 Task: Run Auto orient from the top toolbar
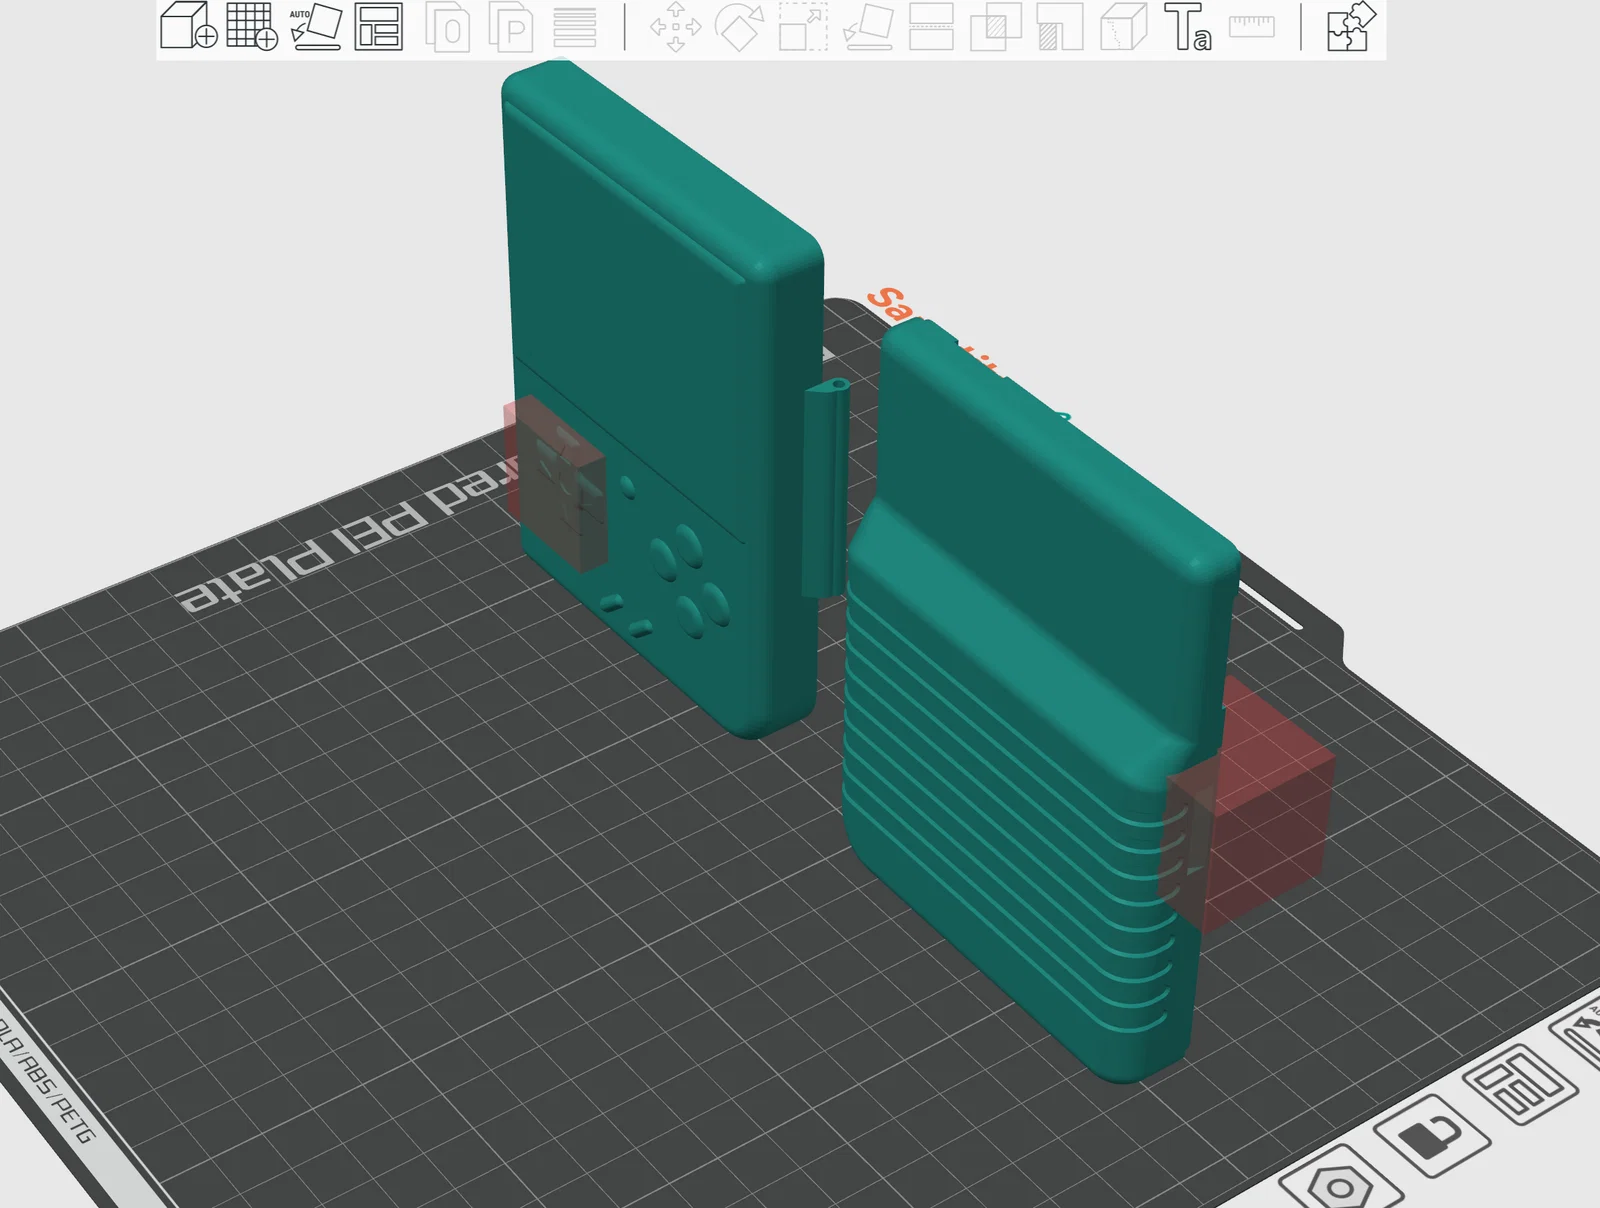click(316, 26)
